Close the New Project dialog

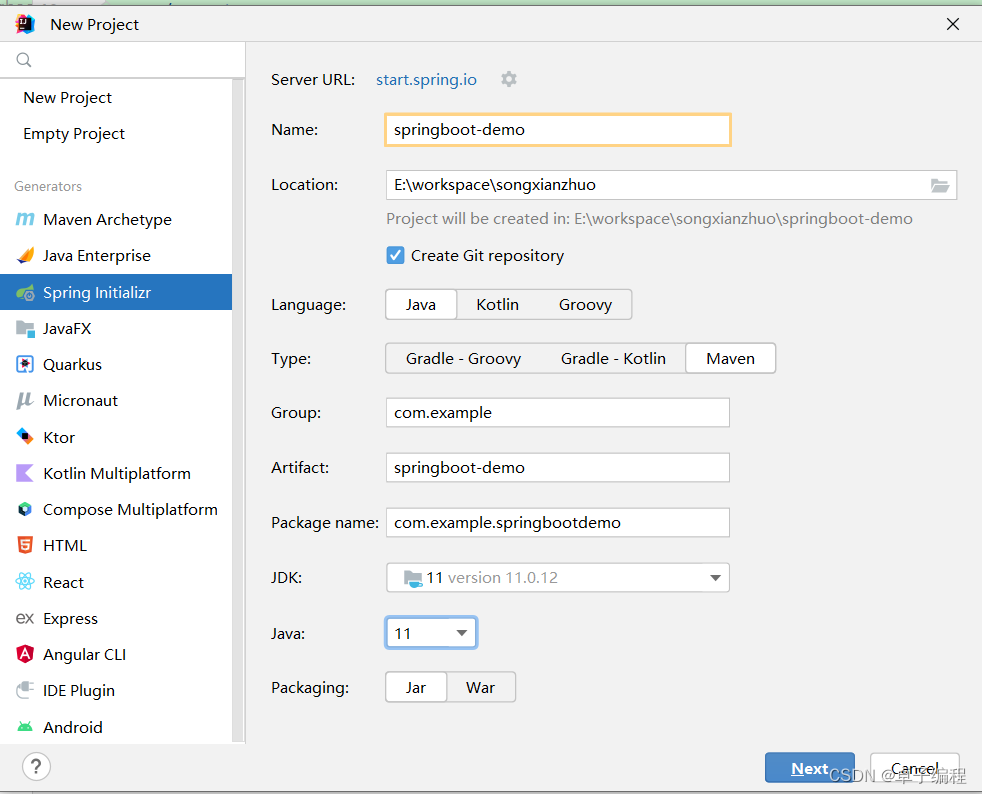[x=953, y=24]
